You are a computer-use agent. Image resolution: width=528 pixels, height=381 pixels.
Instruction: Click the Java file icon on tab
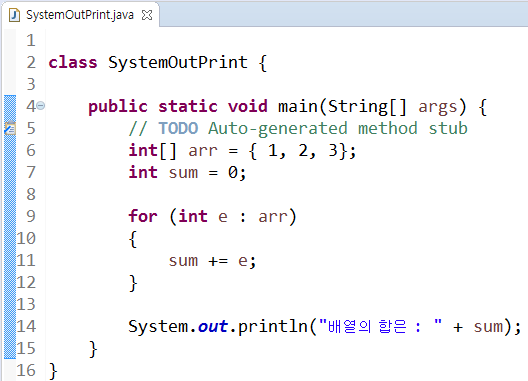pos(14,15)
